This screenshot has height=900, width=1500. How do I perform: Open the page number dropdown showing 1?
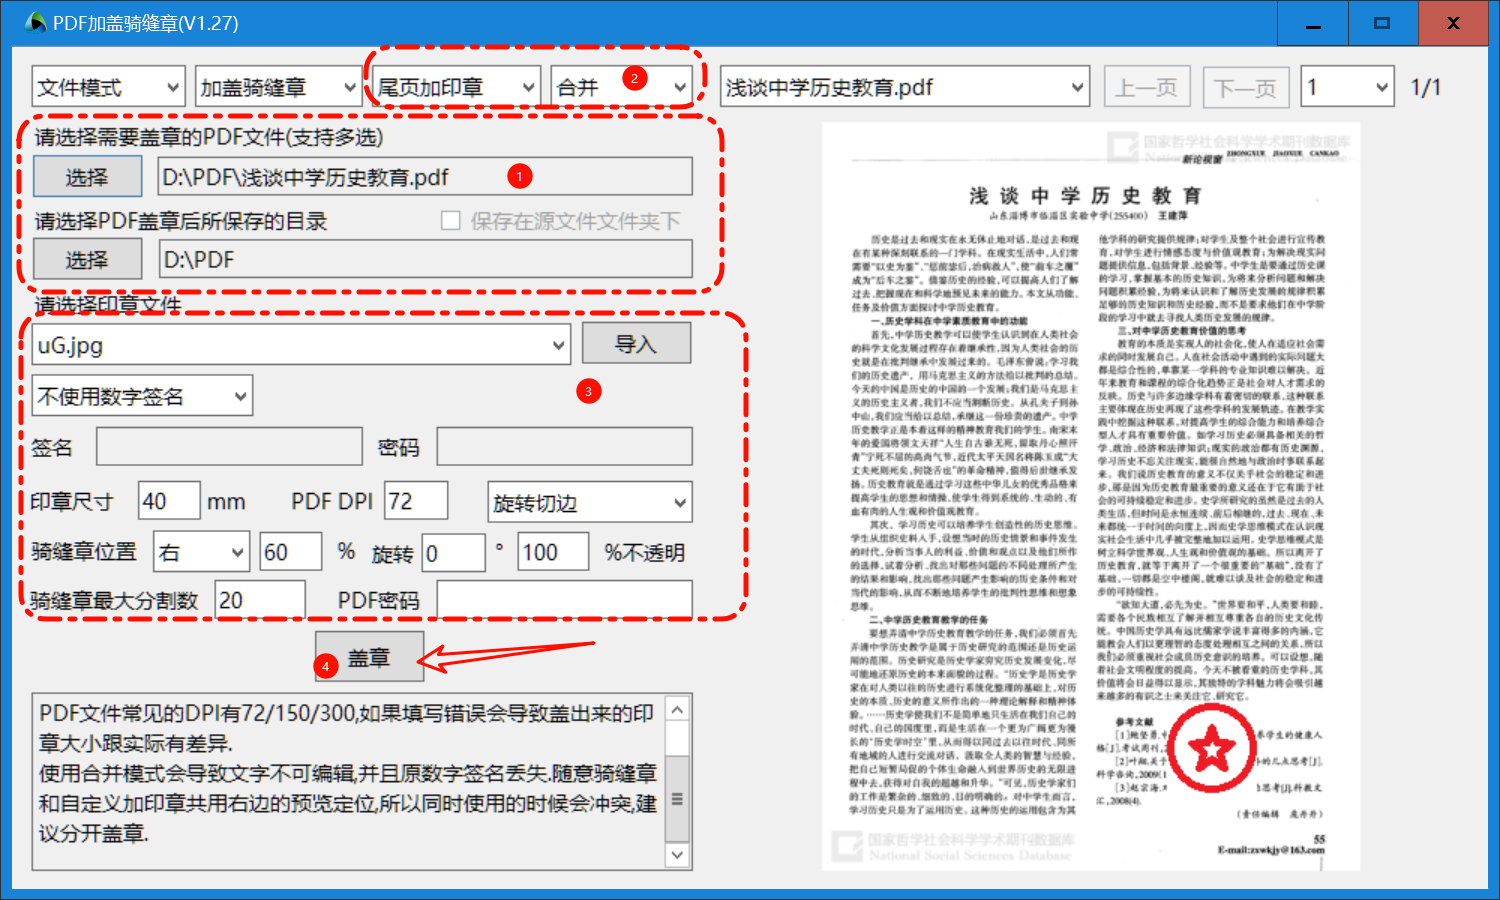1347,88
